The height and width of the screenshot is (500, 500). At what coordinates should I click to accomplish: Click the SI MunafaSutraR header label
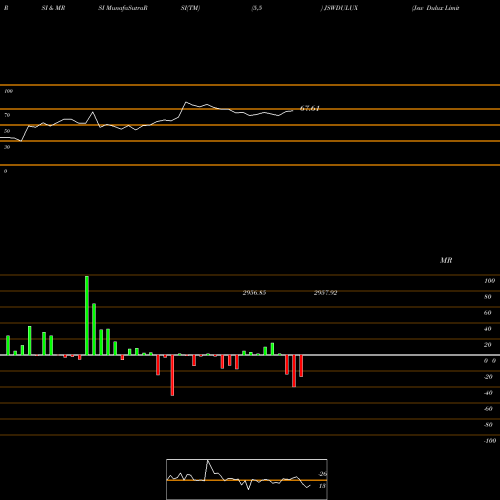pos(123,8)
